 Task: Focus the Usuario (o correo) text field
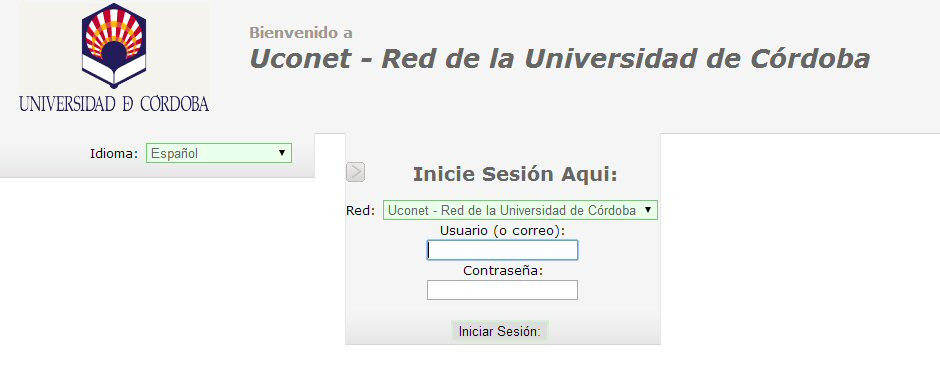click(502, 251)
